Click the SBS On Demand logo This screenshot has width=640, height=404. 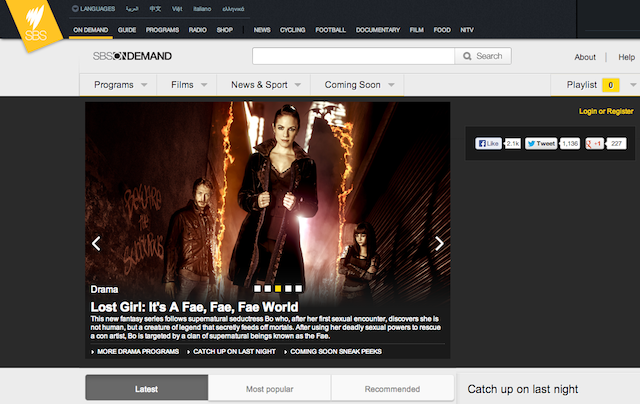pyautogui.click(x=132, y=56)
